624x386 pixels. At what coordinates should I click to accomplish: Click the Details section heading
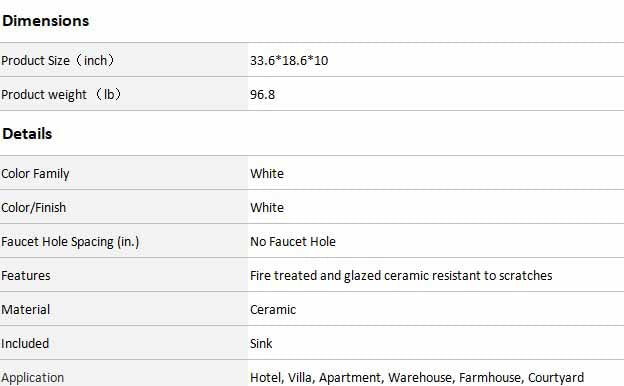click(27, 134)
